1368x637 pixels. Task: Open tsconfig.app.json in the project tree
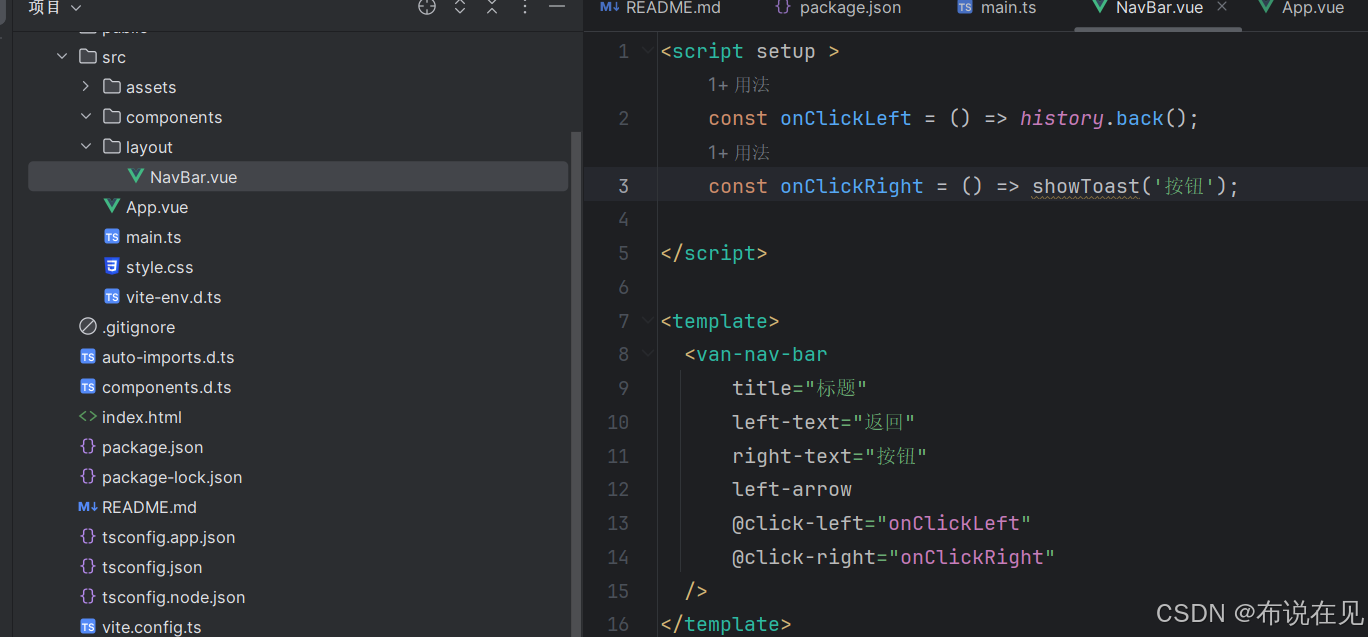tap(169, 537)
